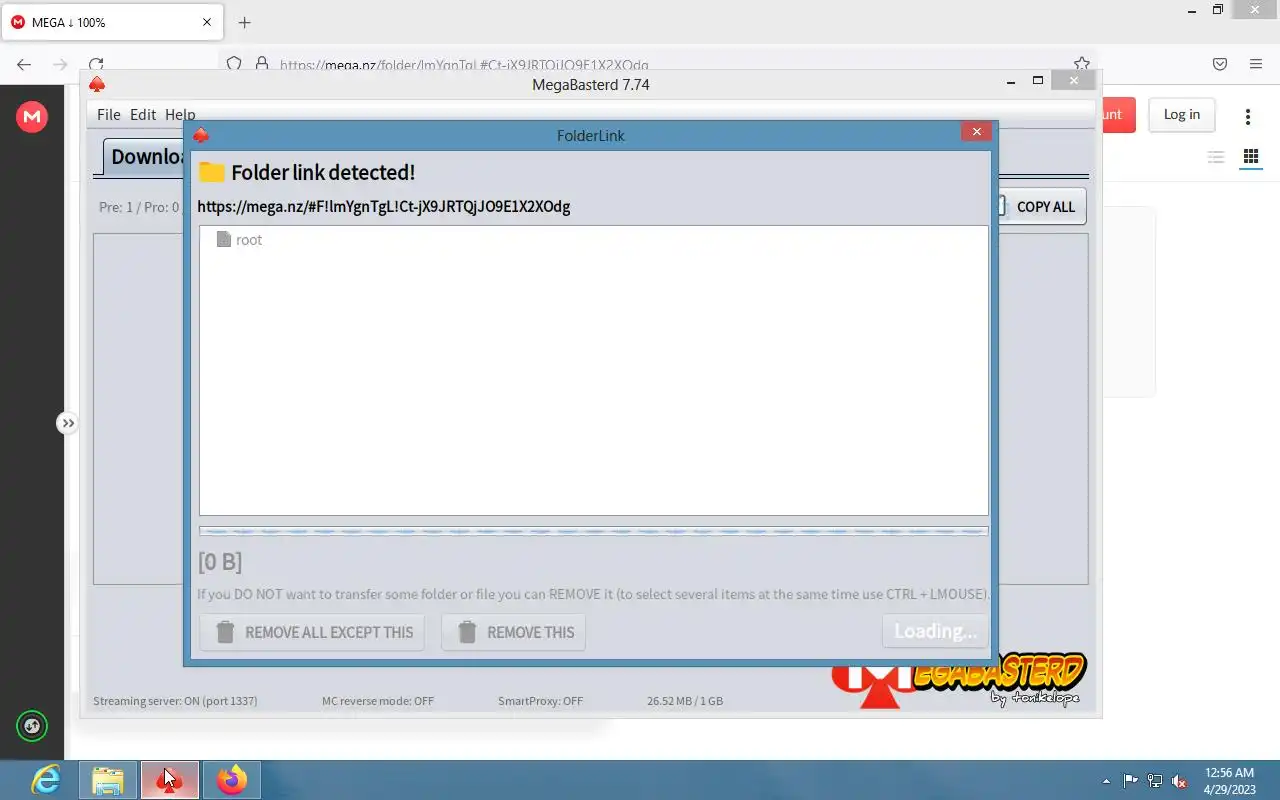Screen dimensions: 1280x800
Task: Switch MEGA page to list view
Action: click(x=1216, y=157)
